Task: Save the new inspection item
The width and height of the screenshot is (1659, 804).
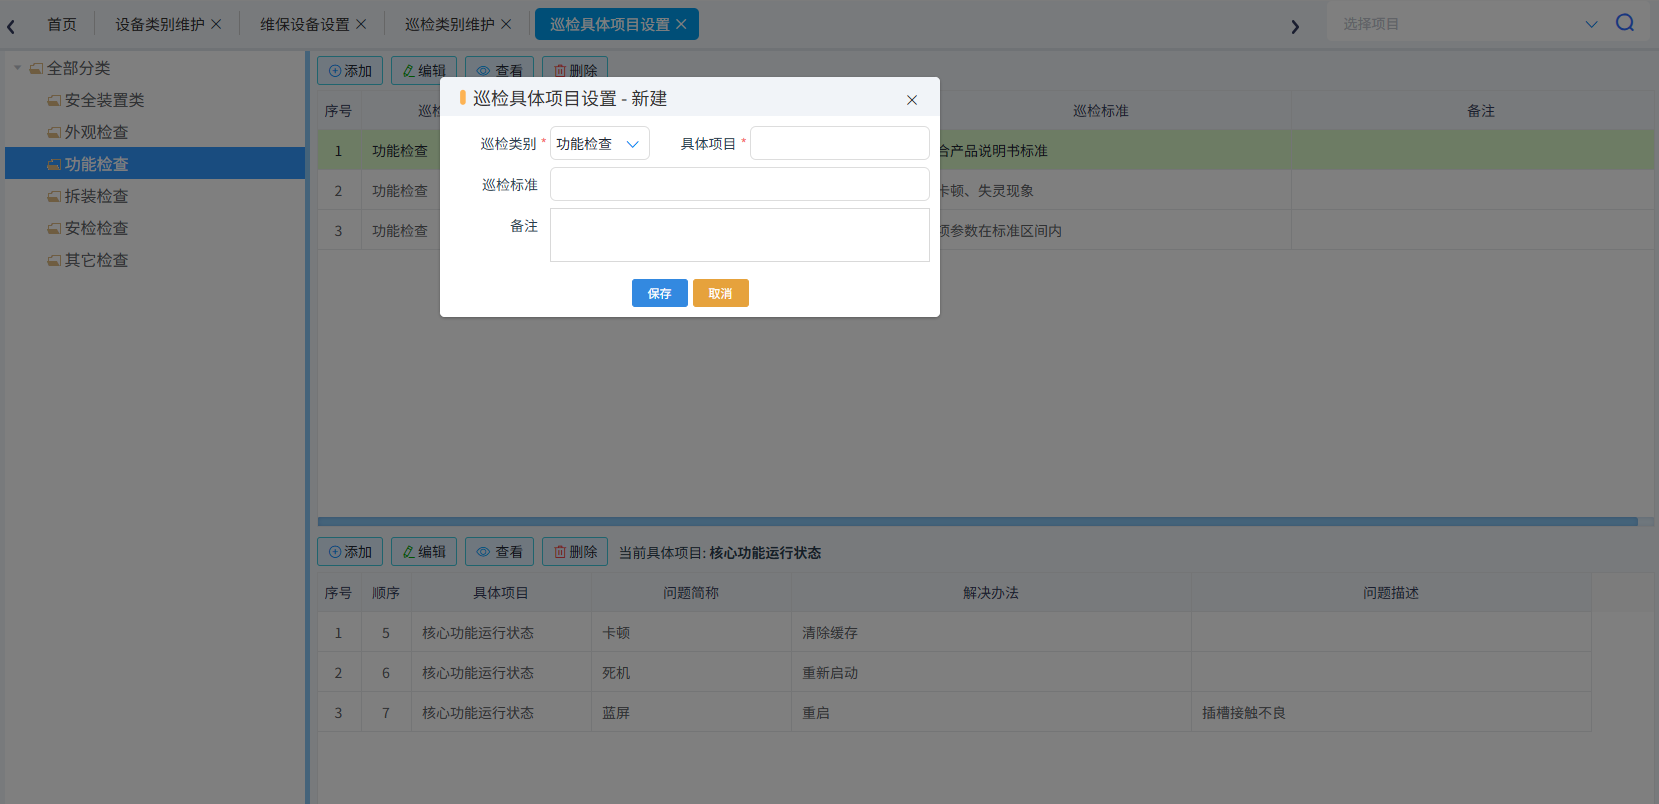Action: 660,293
